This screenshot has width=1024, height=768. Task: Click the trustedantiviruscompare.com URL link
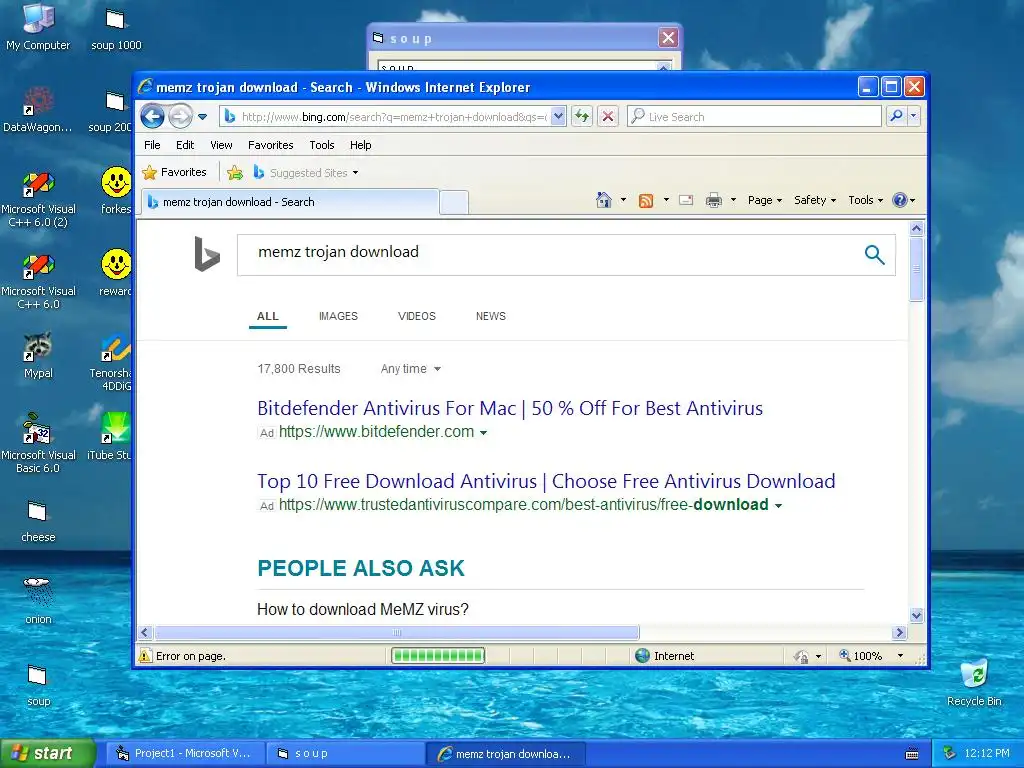(524, 505)
